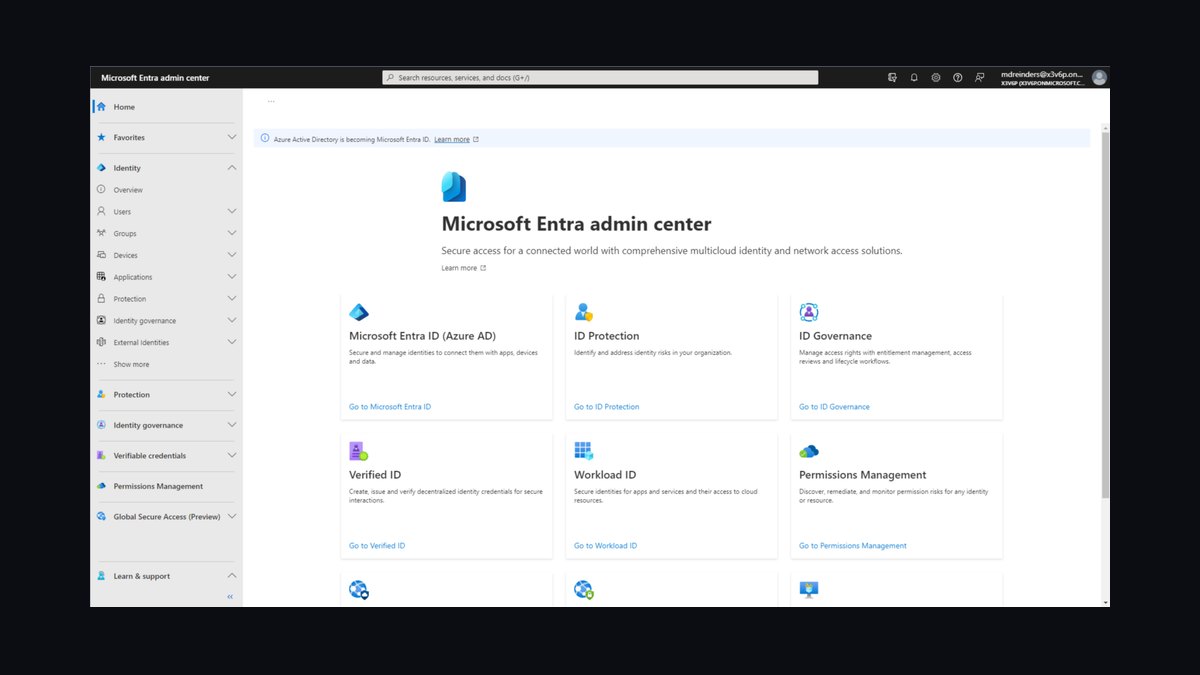
Task: Collapse the sidebar with double chevron
Action: (230, 597)
